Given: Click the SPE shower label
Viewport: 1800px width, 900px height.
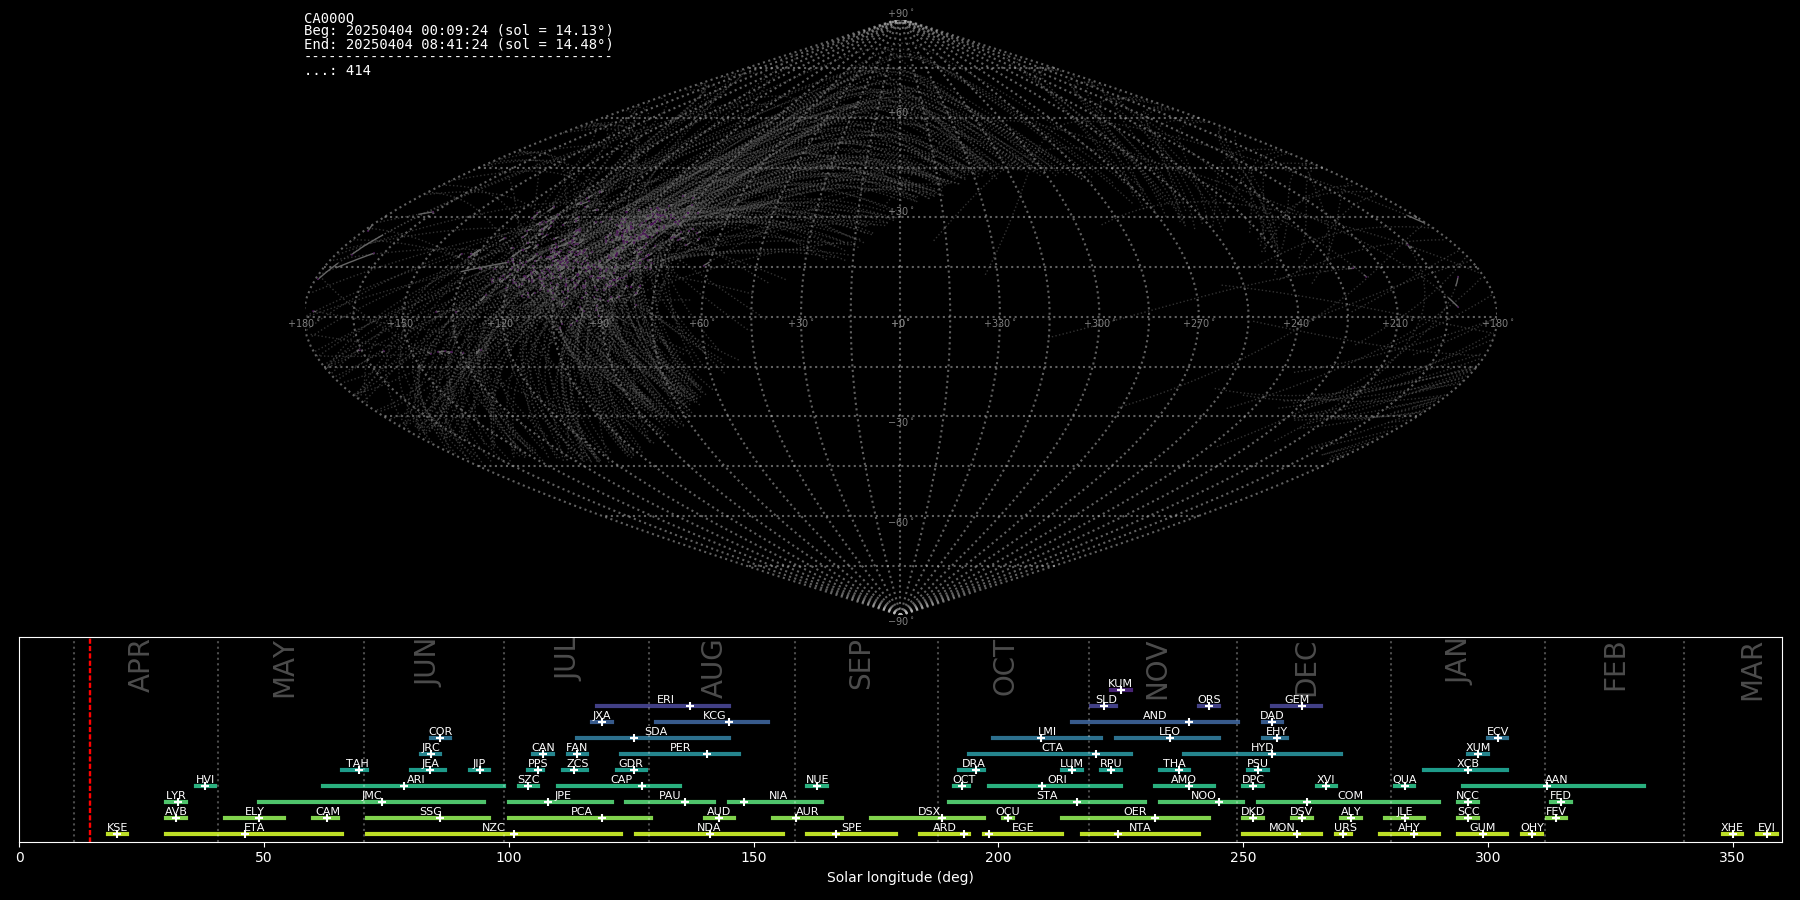Looking at the screenshot, I should click(851, 828).
